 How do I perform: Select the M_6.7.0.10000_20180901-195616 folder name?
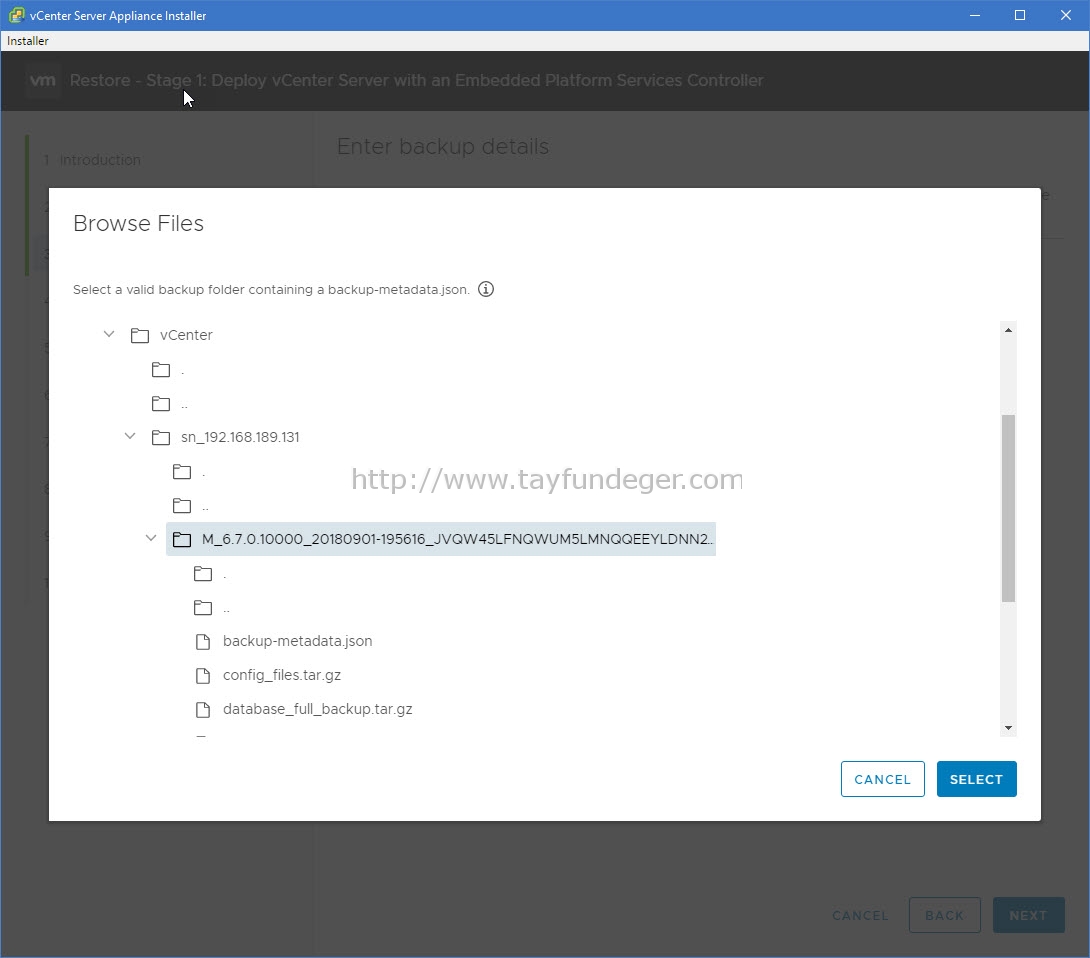point(457,539)
